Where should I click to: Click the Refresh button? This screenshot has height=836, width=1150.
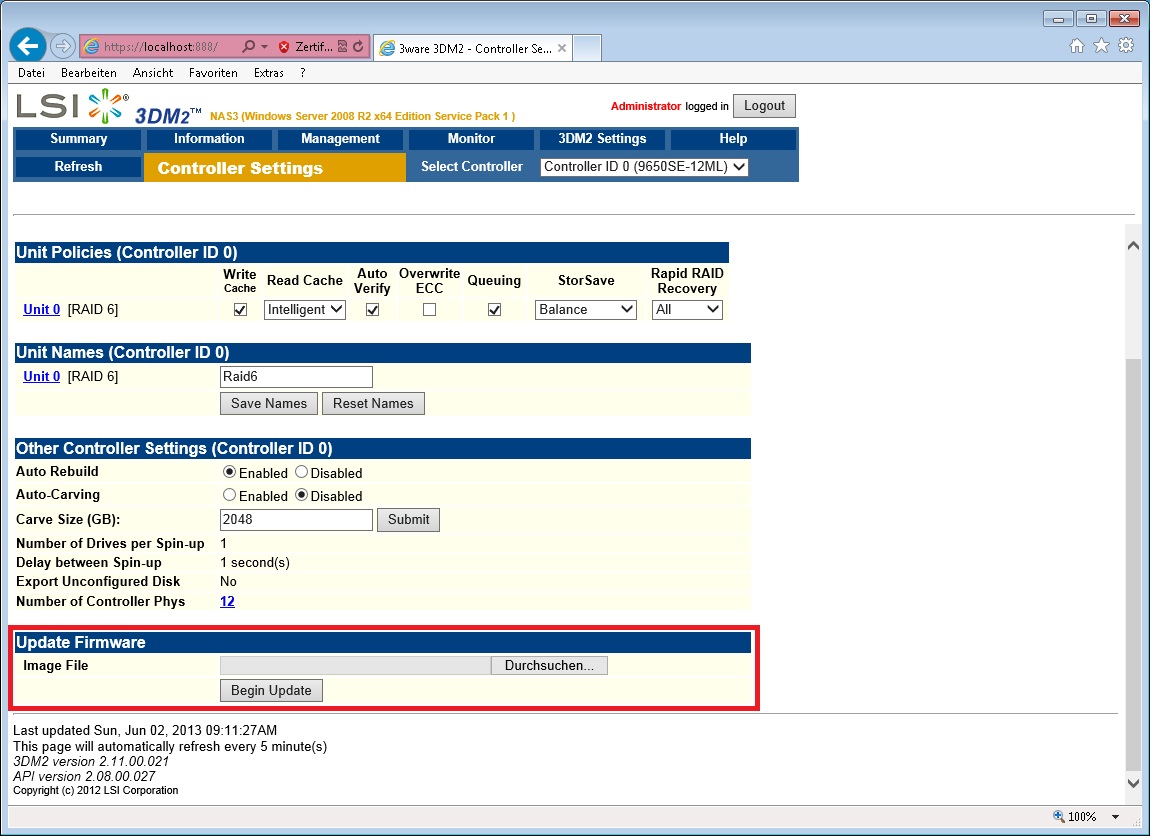(78, 166)
